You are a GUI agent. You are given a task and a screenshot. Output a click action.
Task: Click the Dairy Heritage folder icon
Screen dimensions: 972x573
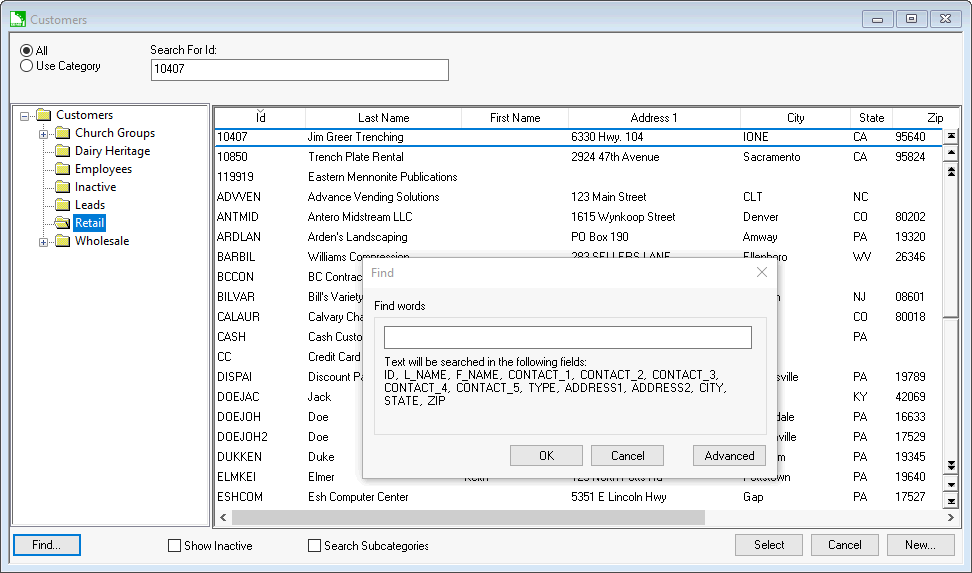62,151
